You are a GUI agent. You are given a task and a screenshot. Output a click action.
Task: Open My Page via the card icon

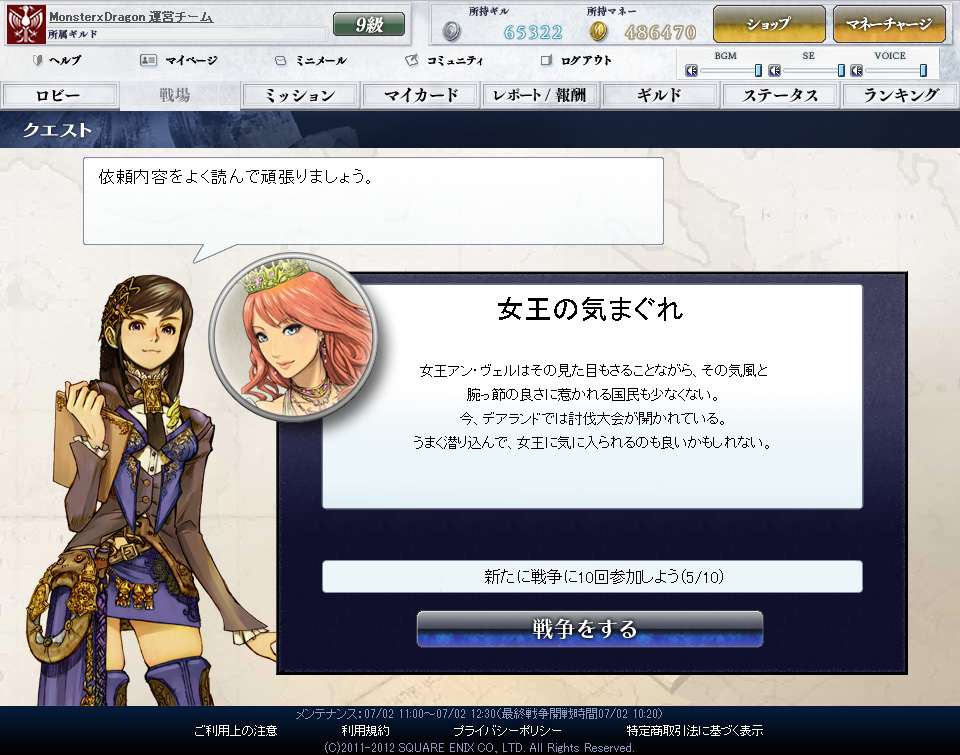click(148, 60)
